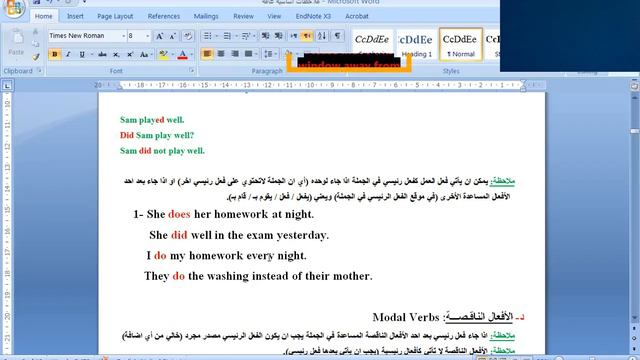Align text right
This screenshot has width=640, height=360.
(235, 54)
